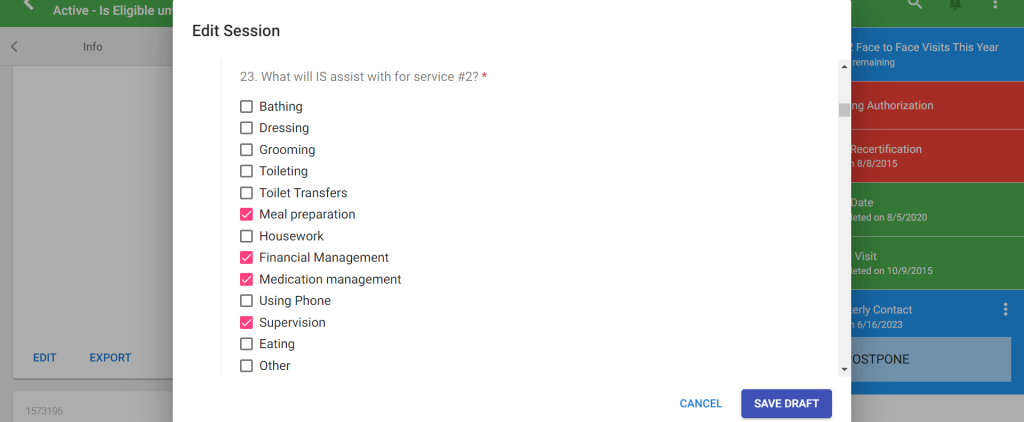The image size is (1024, 422).
Task: Click the left chevron beside Info
Action: click(14, 47)
